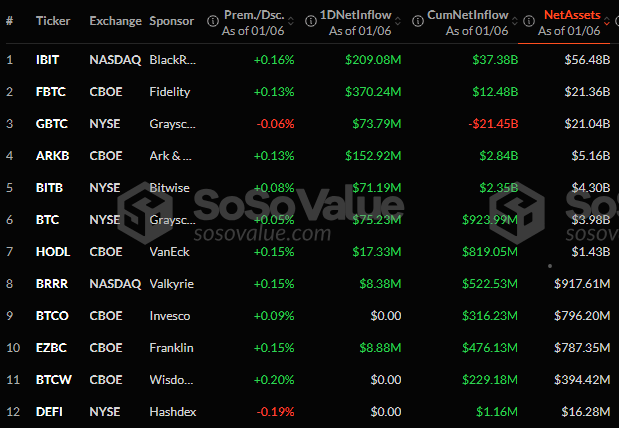
Task: Click the VanEck sponsor cell
Action: coord(170,252)
